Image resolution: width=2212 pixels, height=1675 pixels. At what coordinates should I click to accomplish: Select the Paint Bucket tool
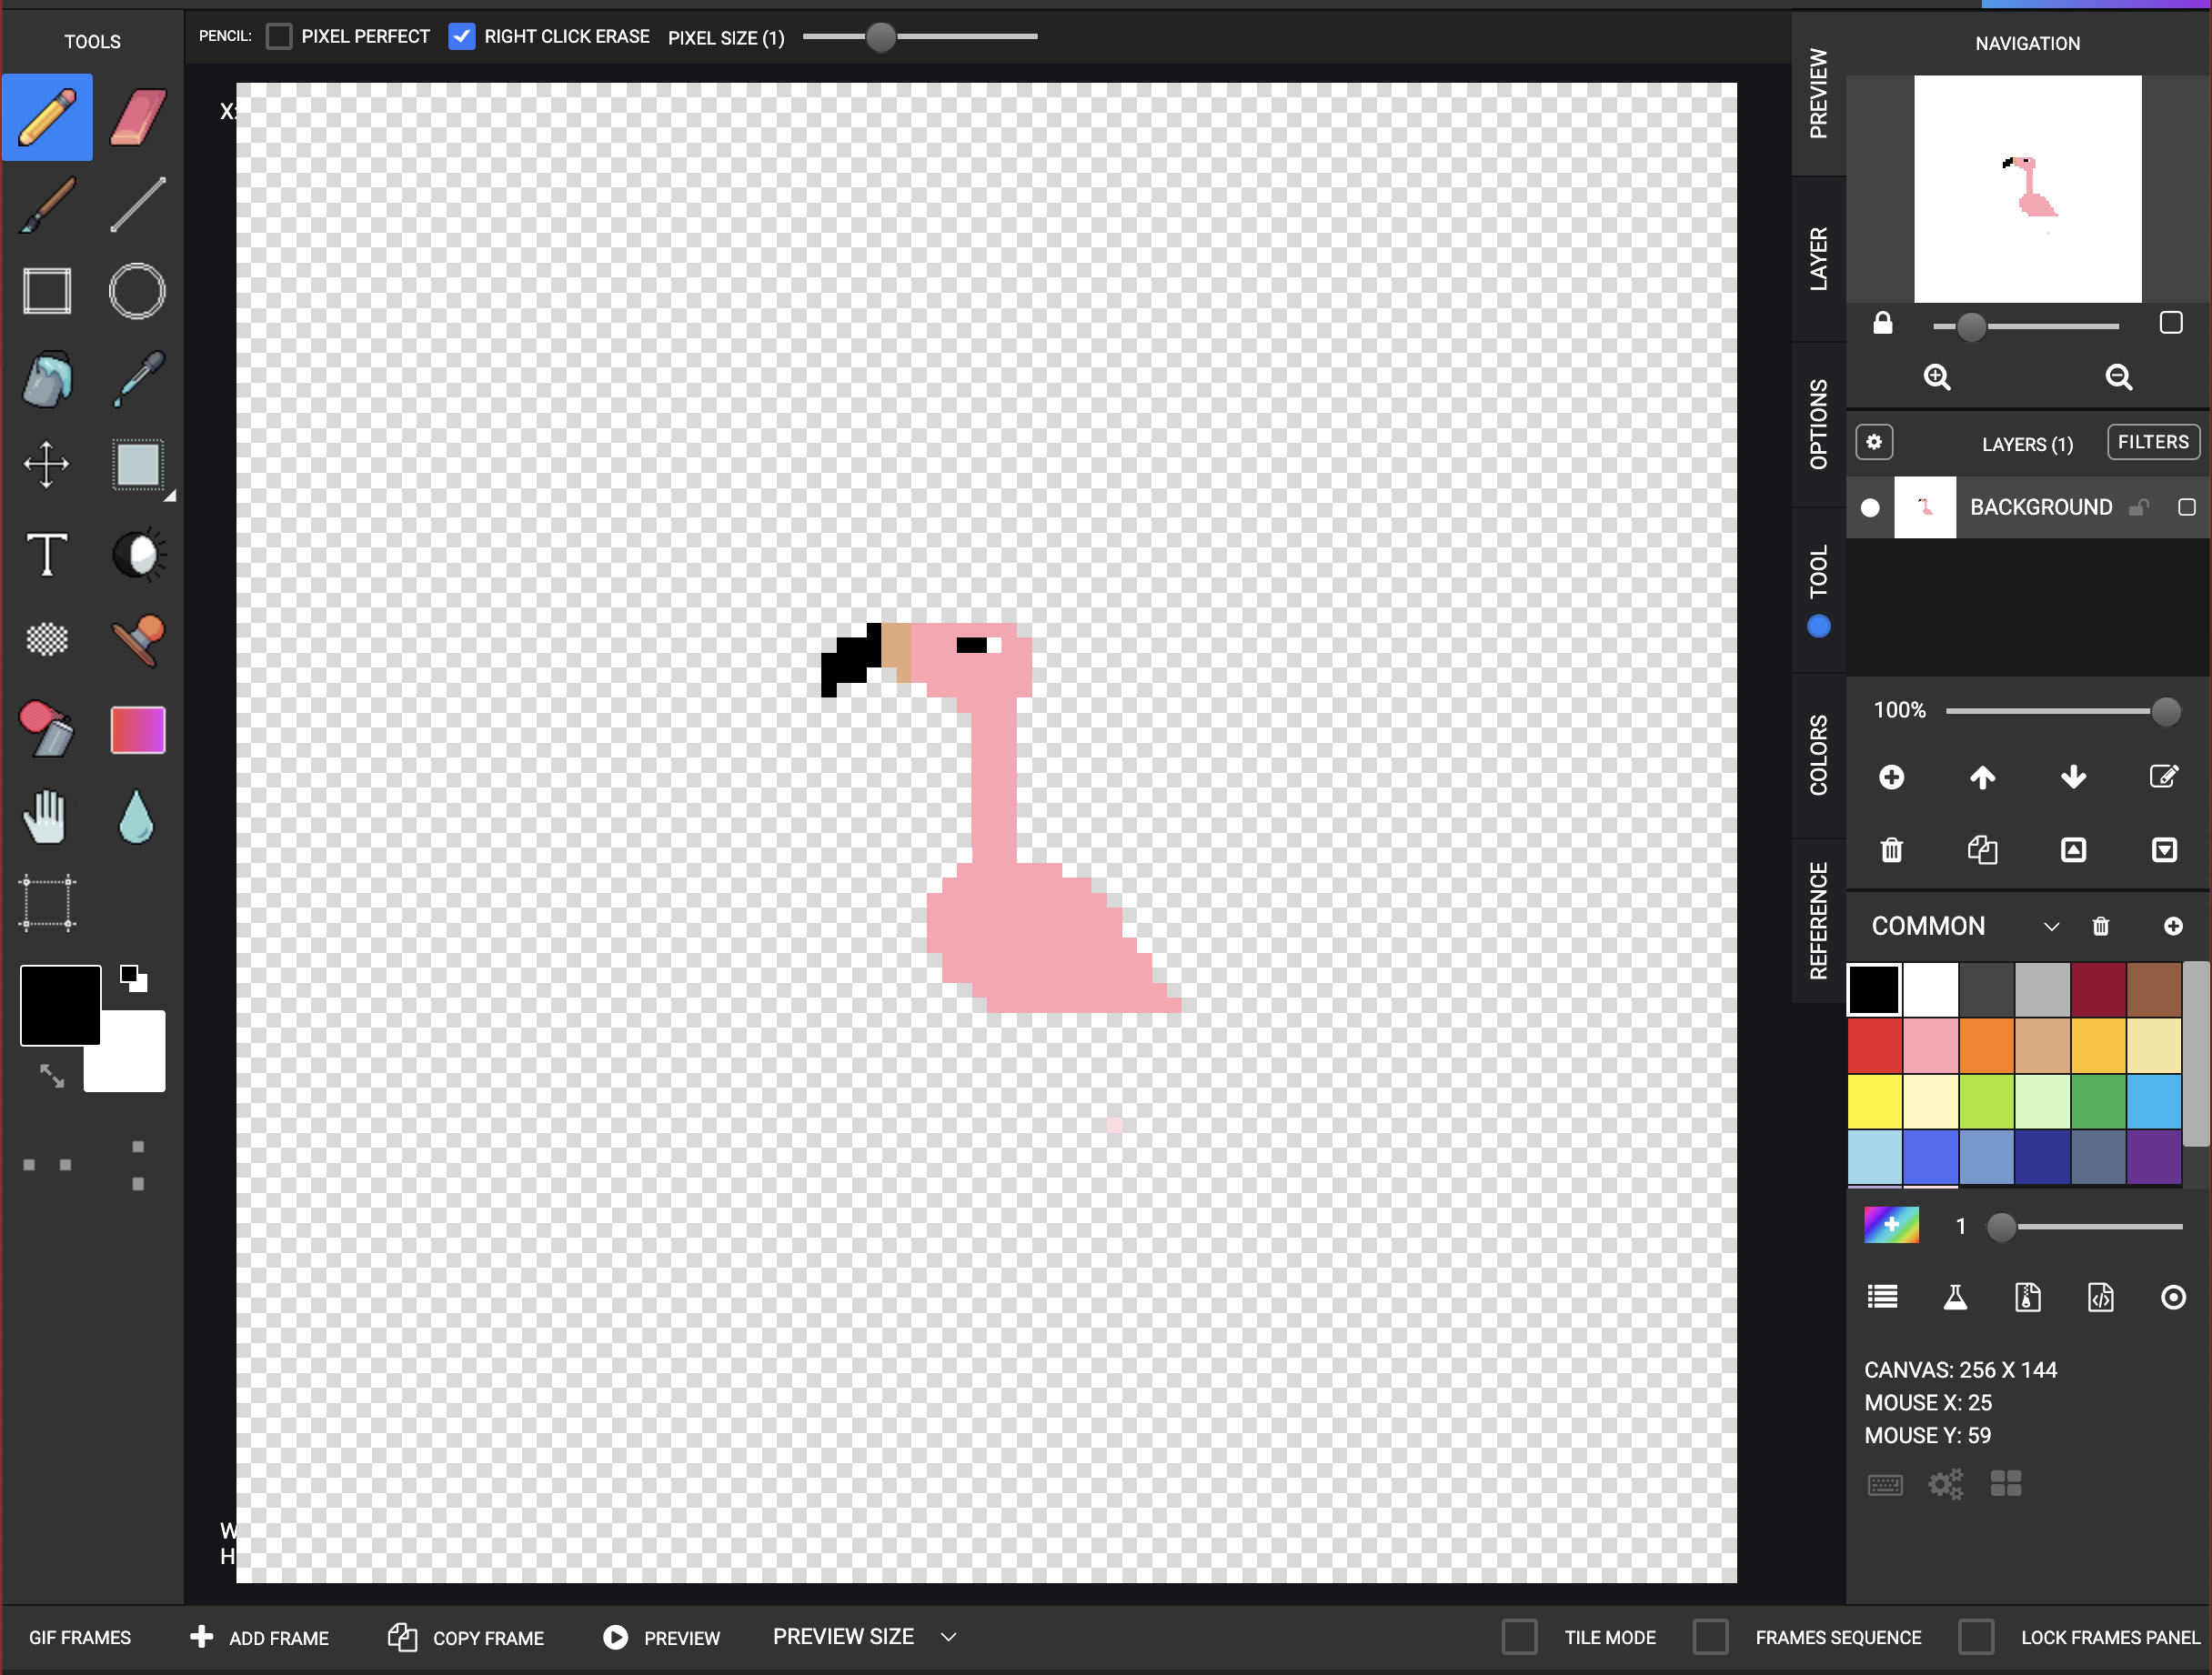pos(46,381)
